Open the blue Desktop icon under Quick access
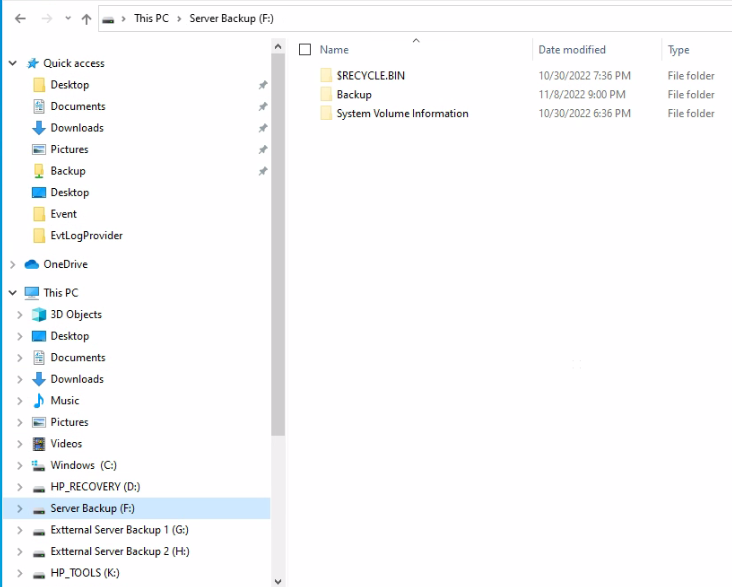 [39, 192]
